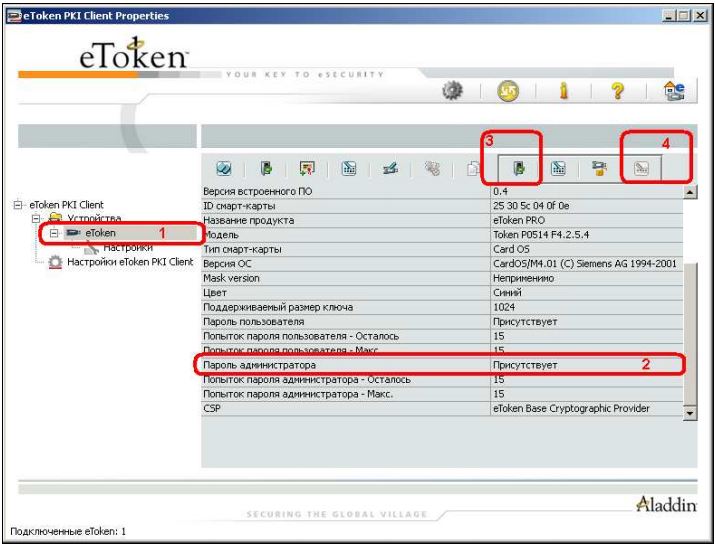Viewport: 716px width, 544px height.
Task: Click the token with padlock icon
Action: click(x=599, y=169)
